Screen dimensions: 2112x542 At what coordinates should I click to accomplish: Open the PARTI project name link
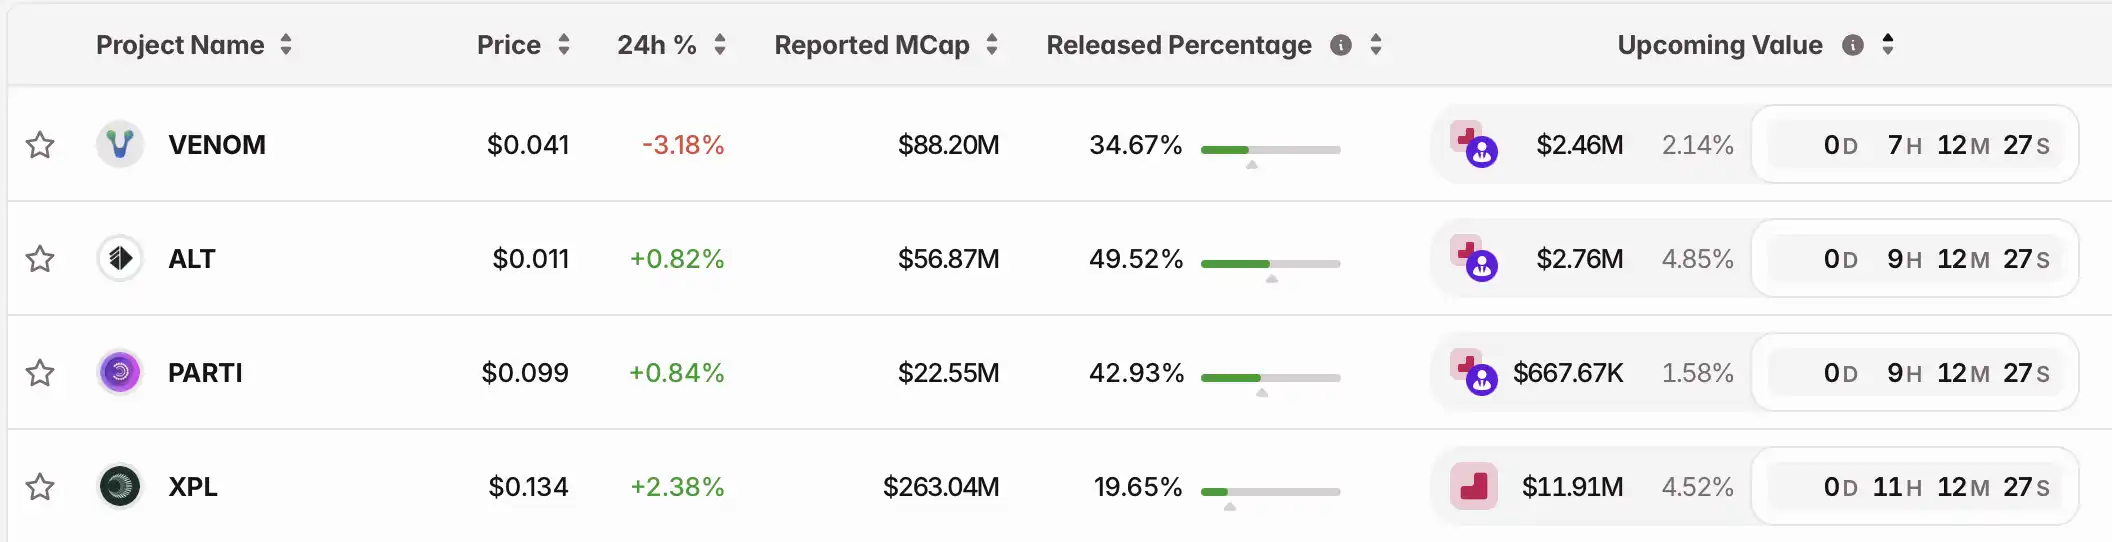click(205, 373)
